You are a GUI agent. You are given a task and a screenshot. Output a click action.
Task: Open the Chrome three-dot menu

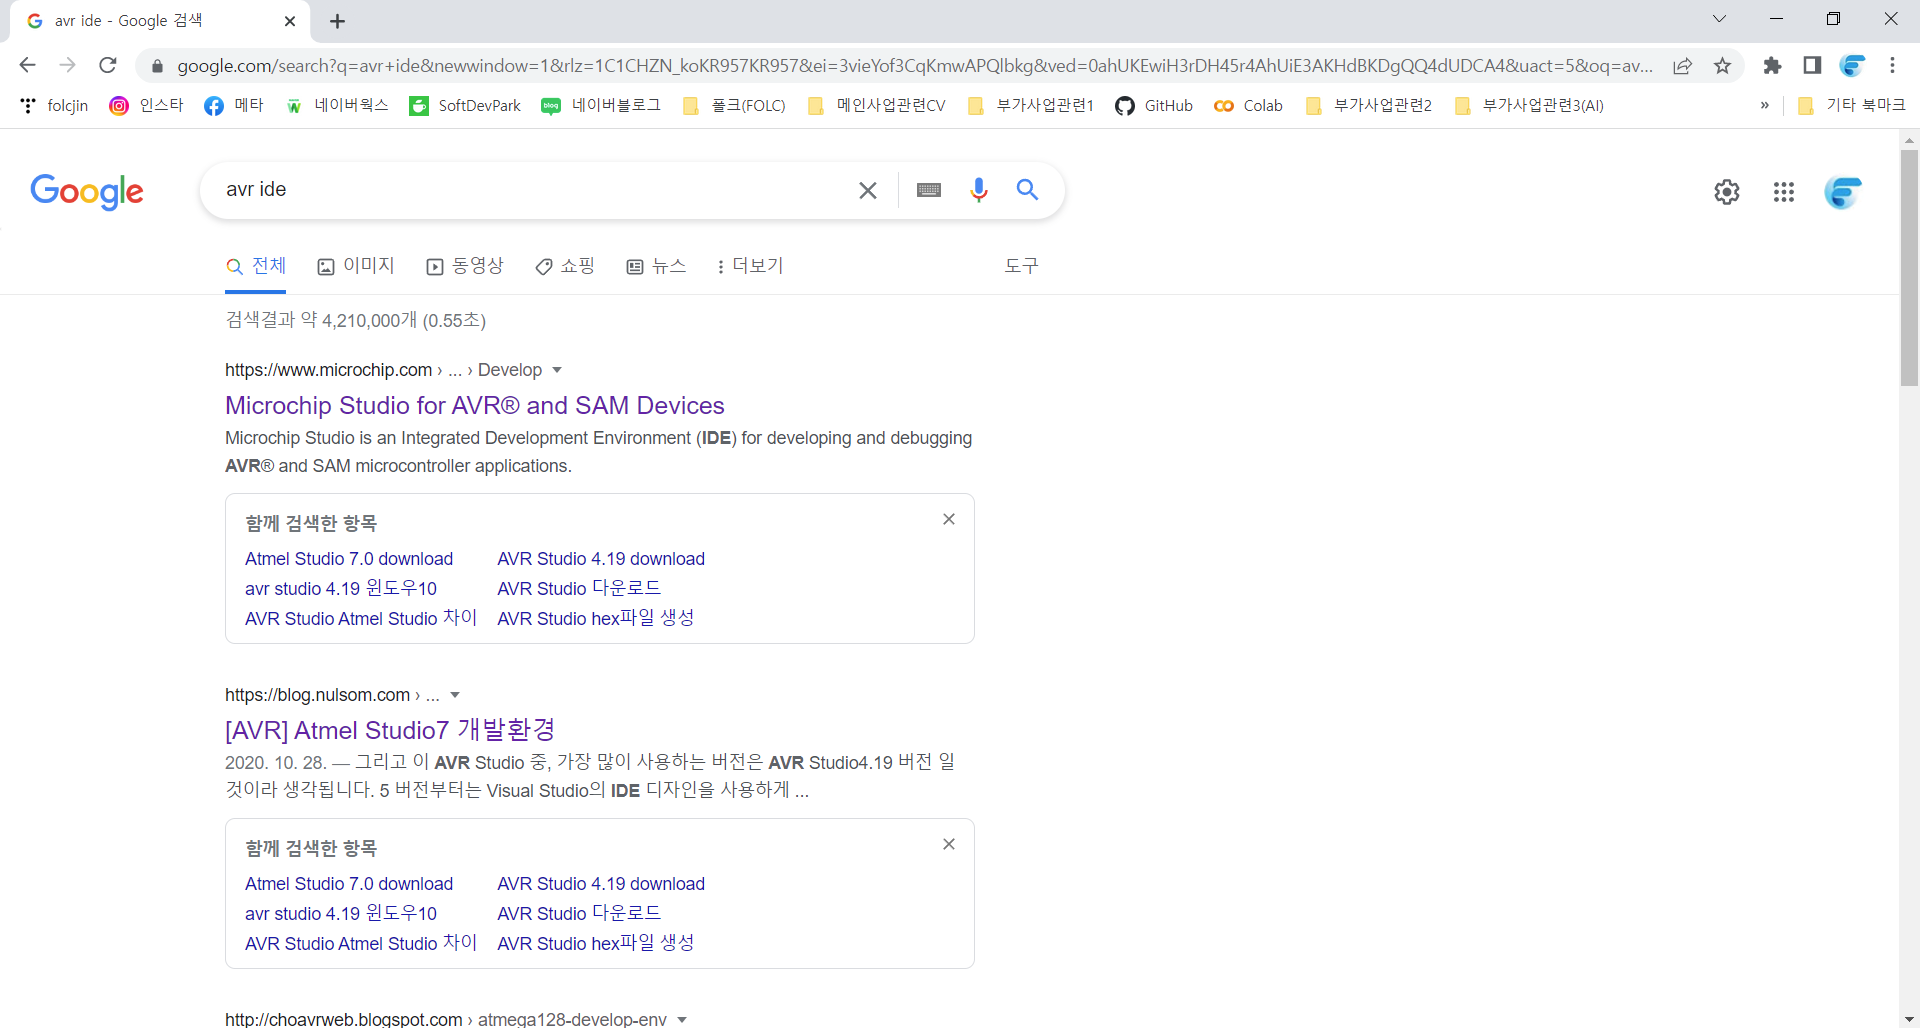click(1892, 66)
